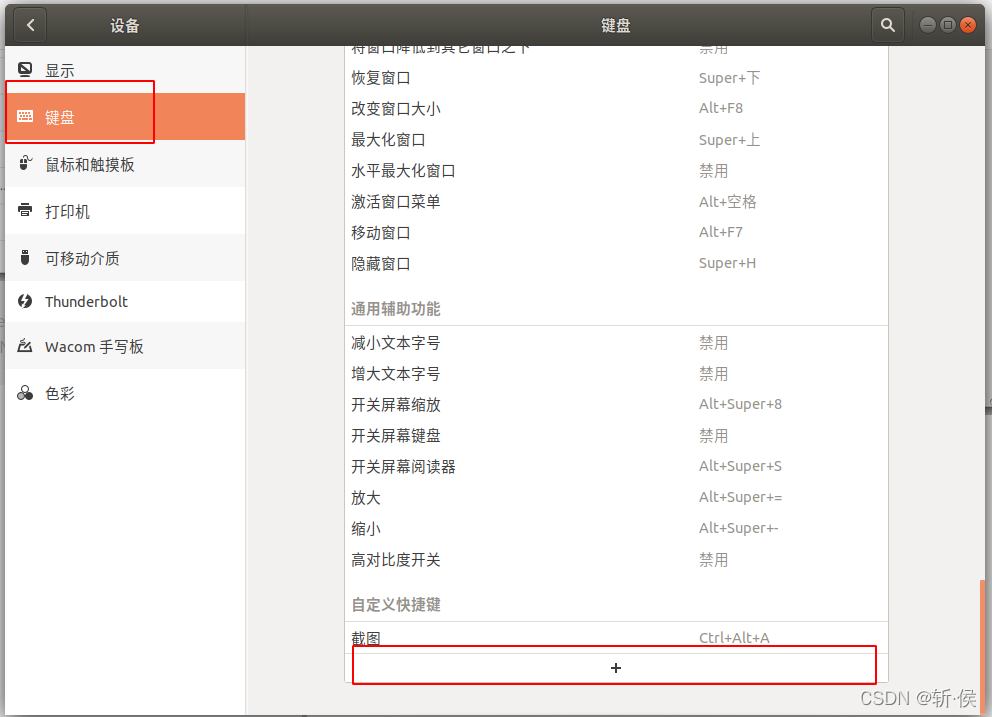Viewport: 992px width, 717px height.
Task: Click the orange vertical scrollbar handle
Action: point(982,647)
